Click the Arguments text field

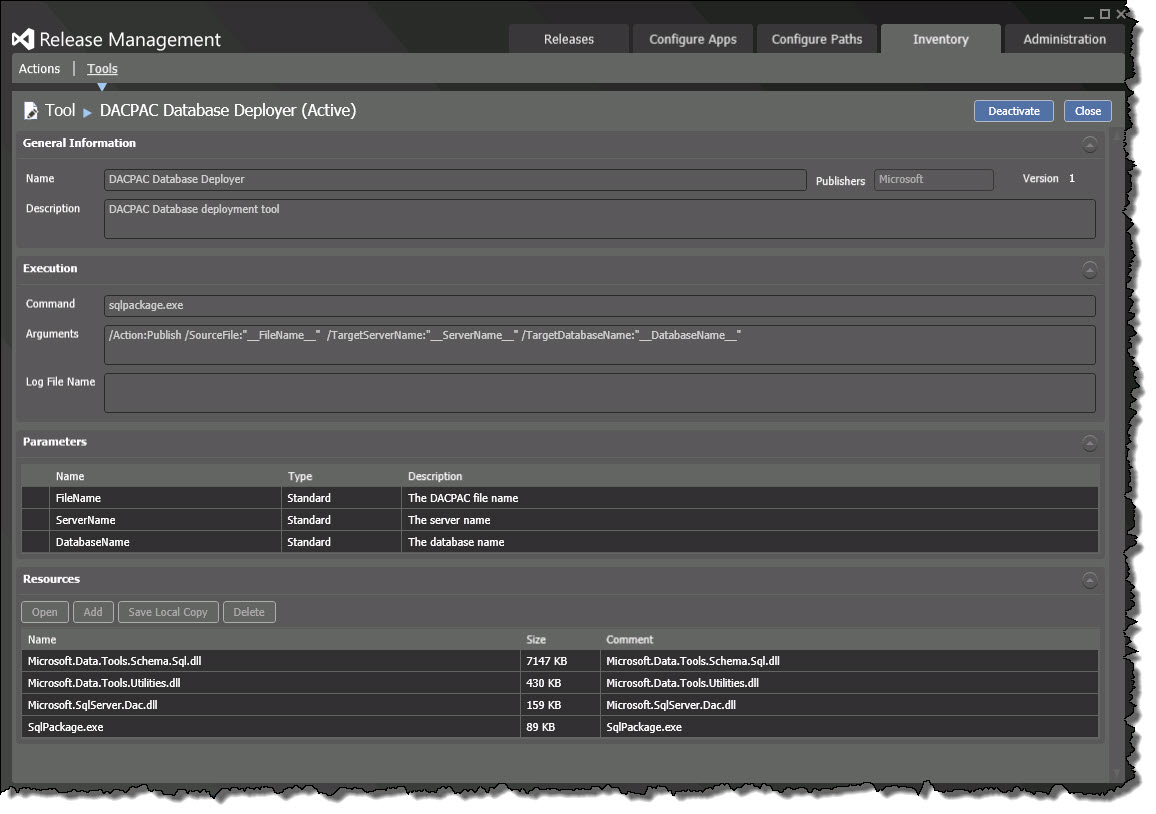tap(600, 345)
